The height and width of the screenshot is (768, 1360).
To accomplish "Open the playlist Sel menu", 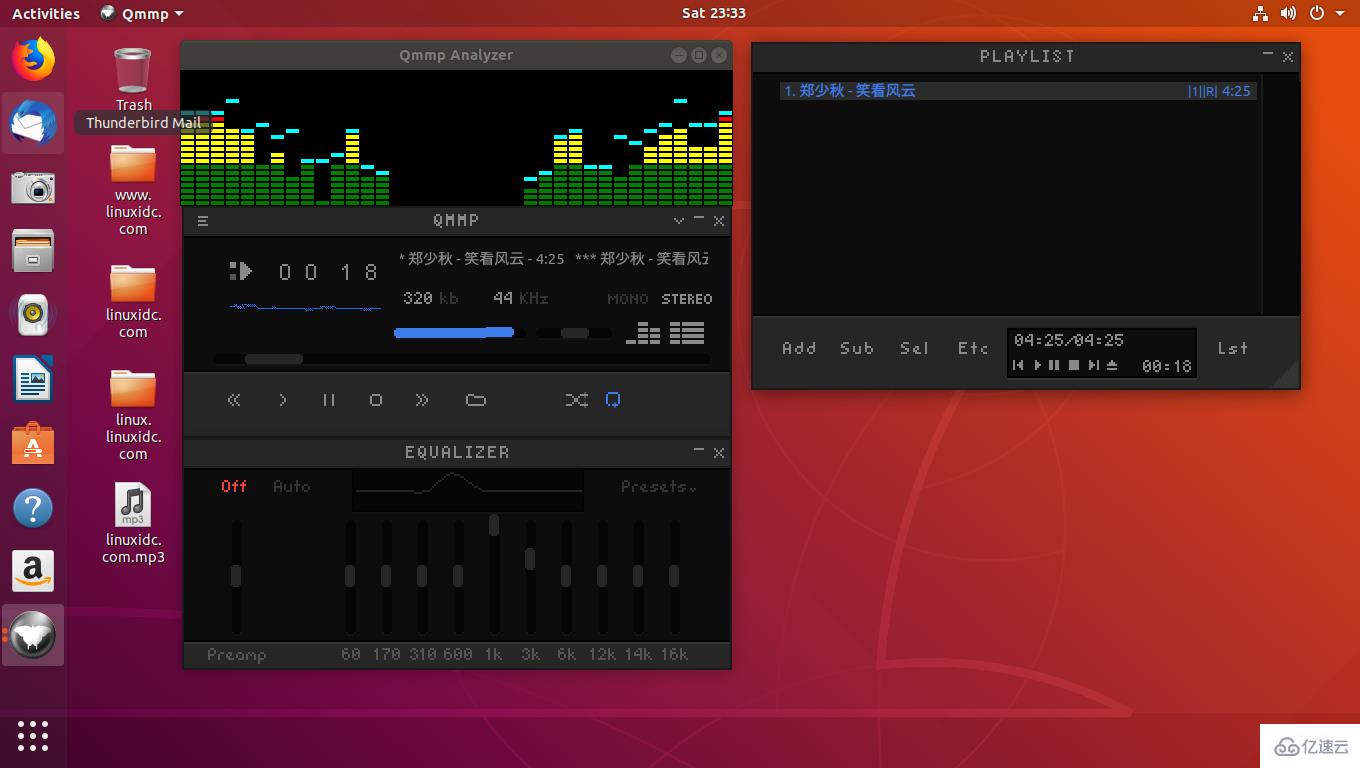I will [914, 348].
